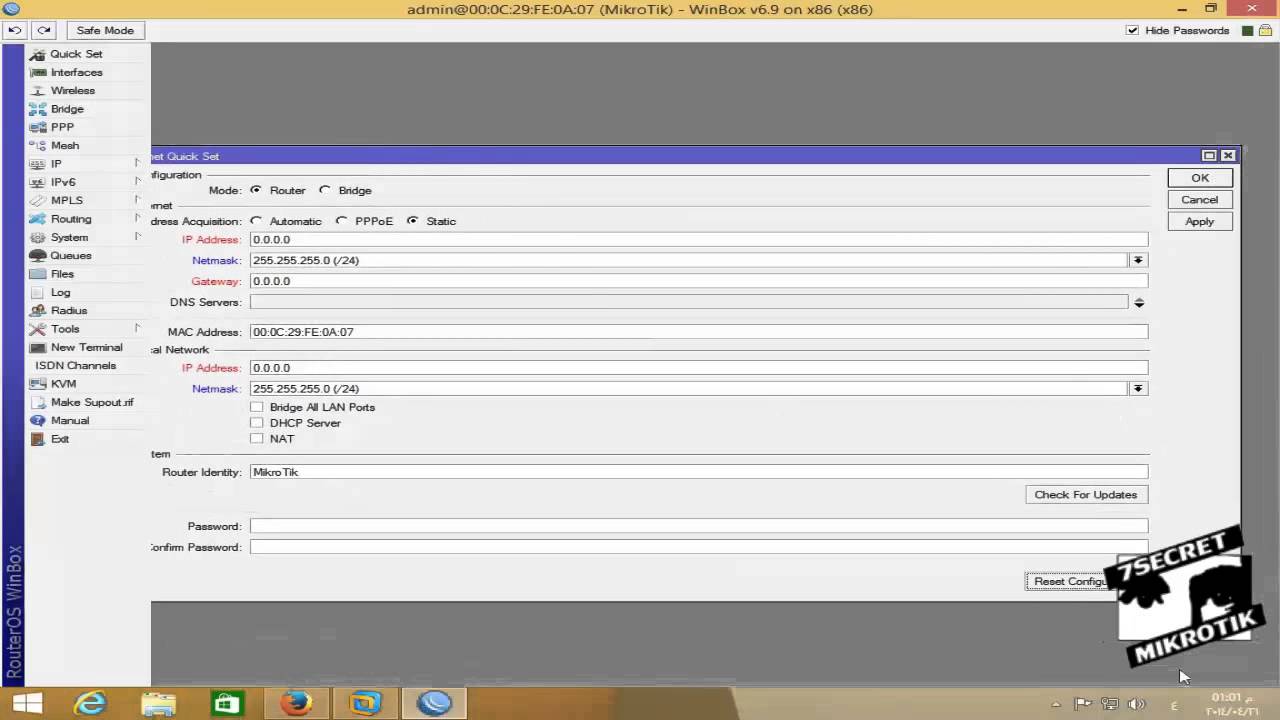The width and height of the screenshot is (1280, 720).
Task: Click the Gateway input field
Action: 699,281
